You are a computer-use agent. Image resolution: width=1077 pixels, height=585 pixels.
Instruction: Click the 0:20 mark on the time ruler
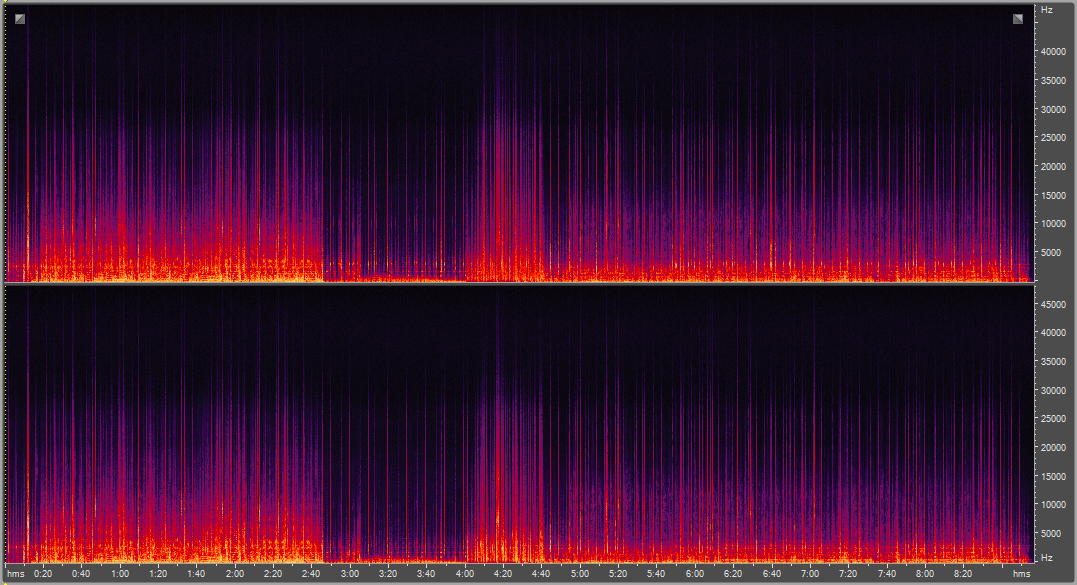click(x=43, y=574)
